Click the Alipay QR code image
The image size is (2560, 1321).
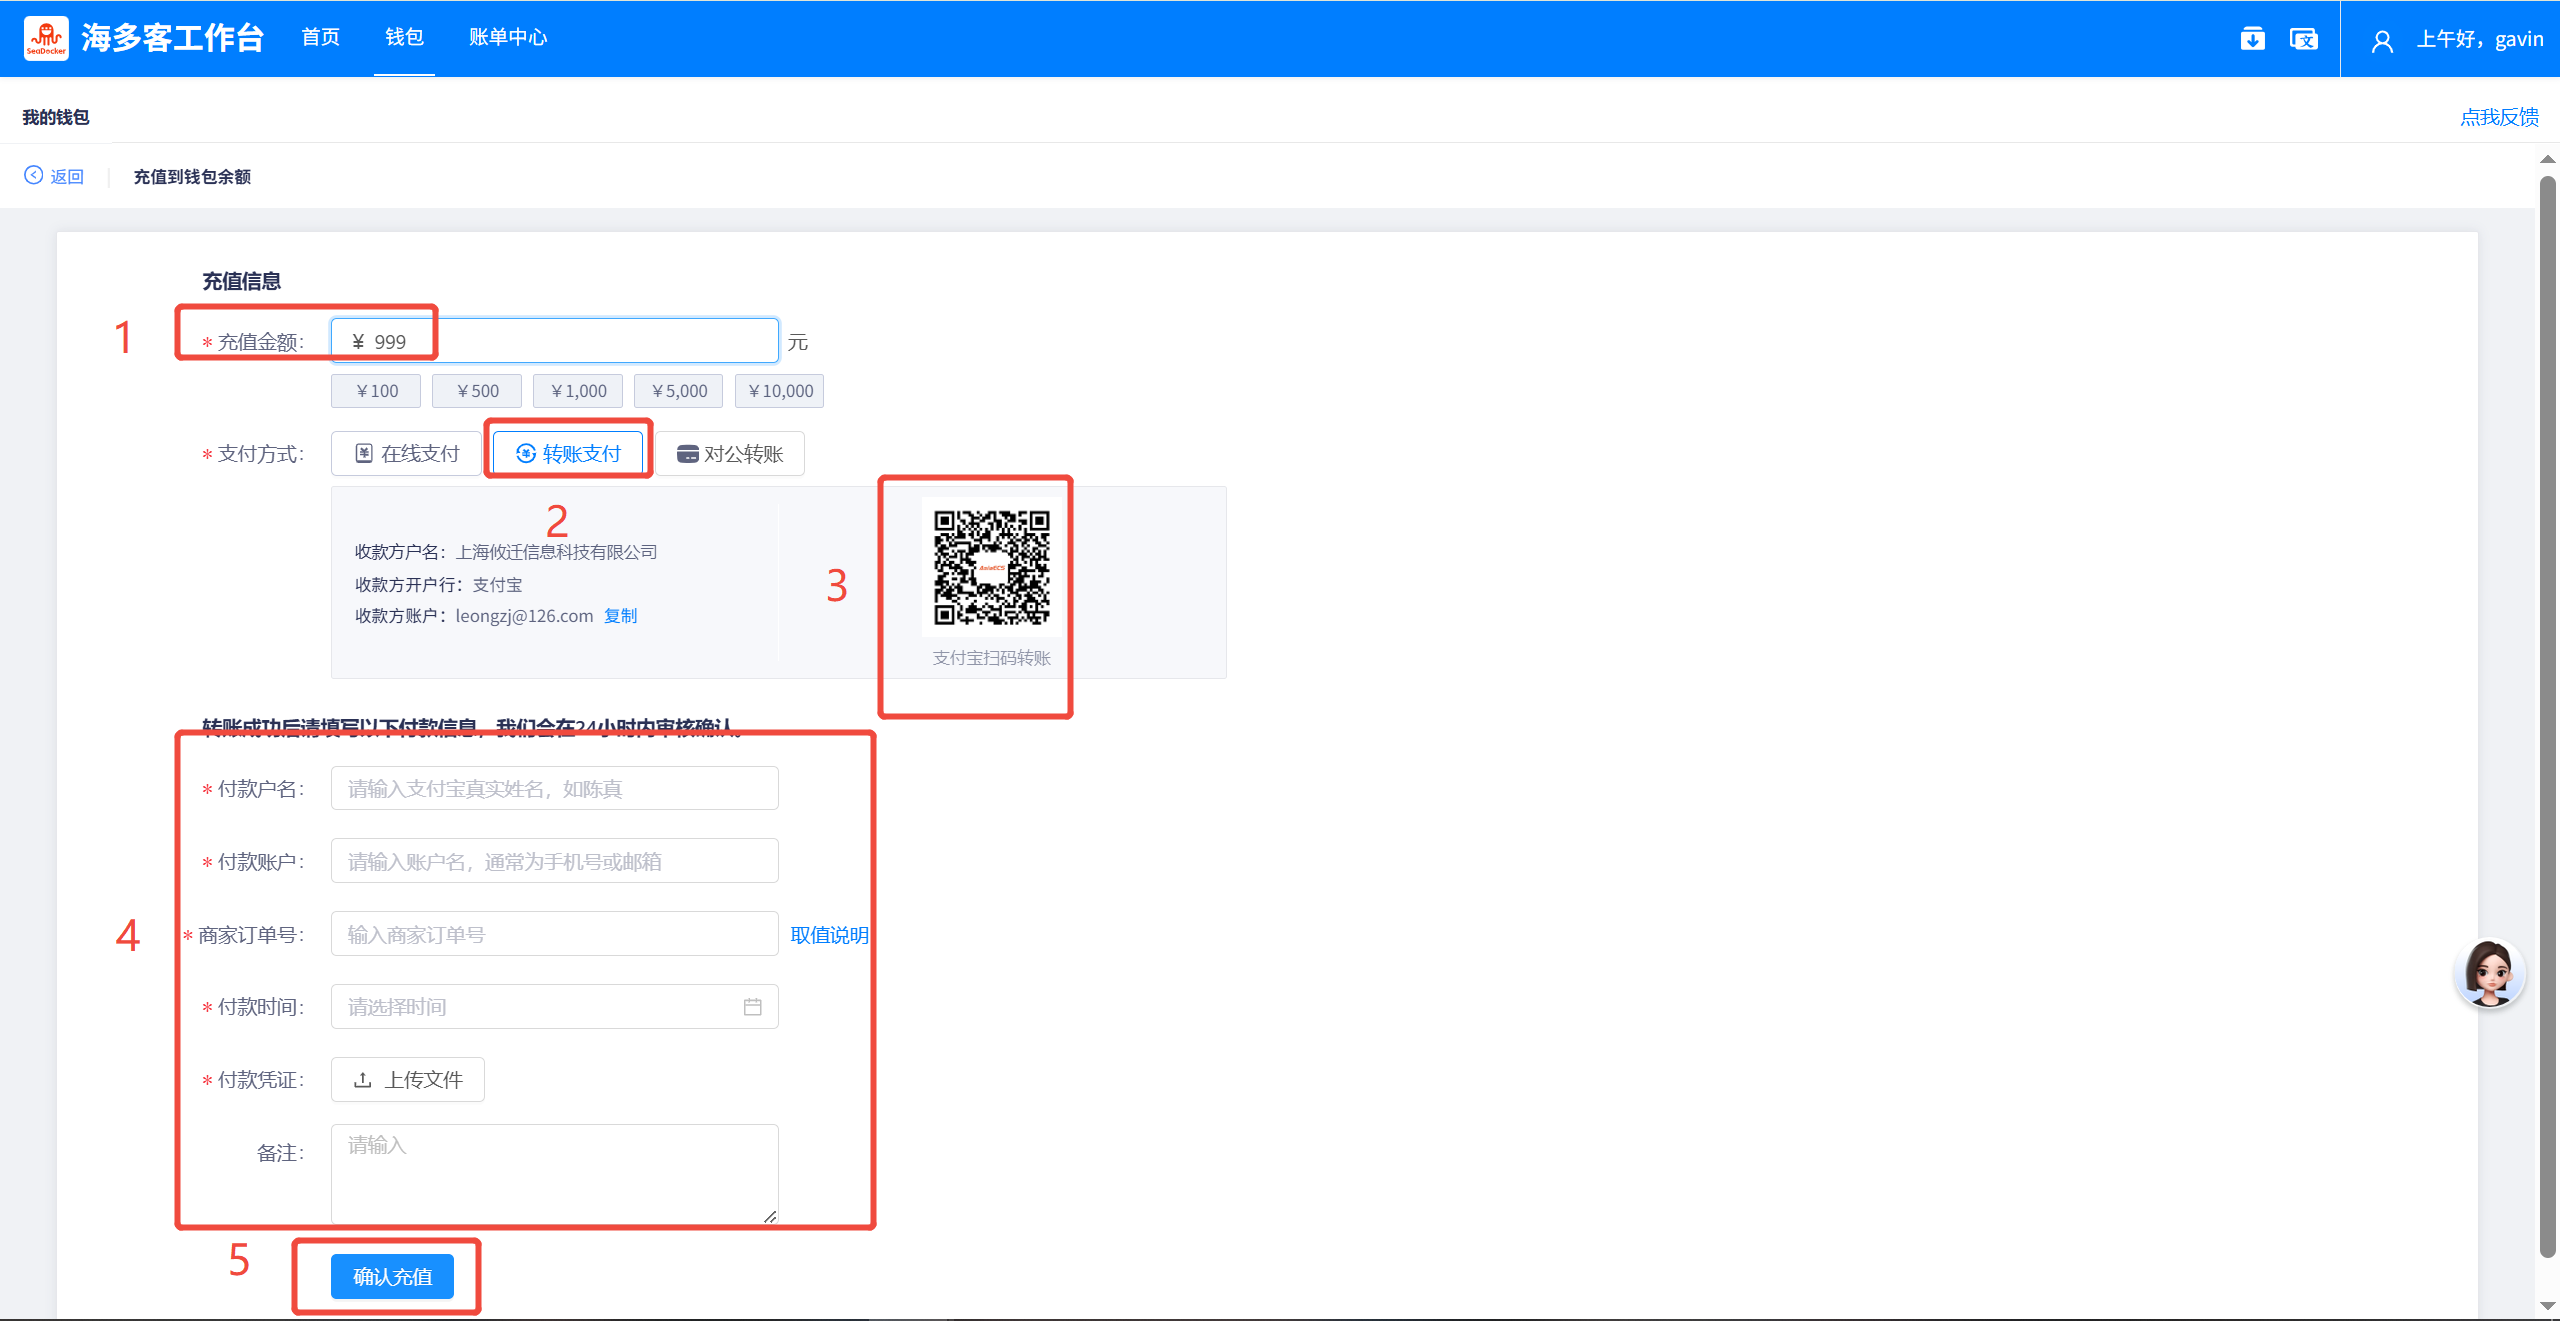(x=991, y=567)
